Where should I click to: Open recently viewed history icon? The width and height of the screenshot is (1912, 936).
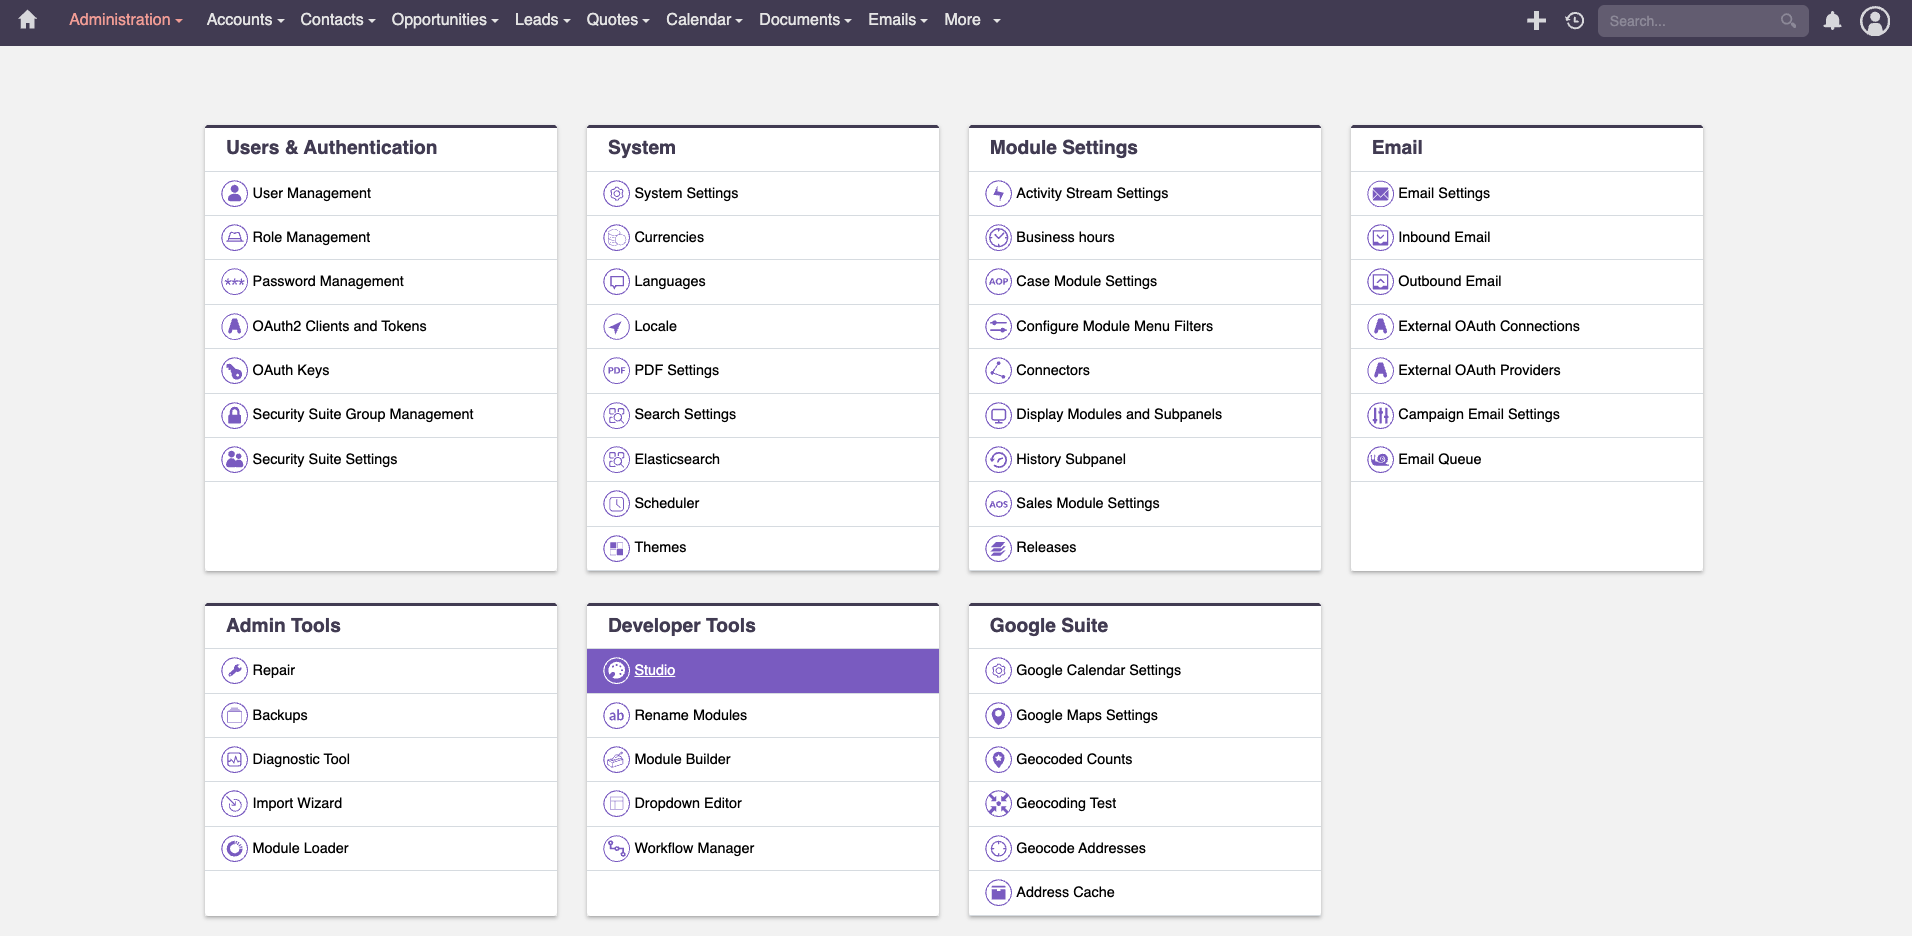[1575, 21]
